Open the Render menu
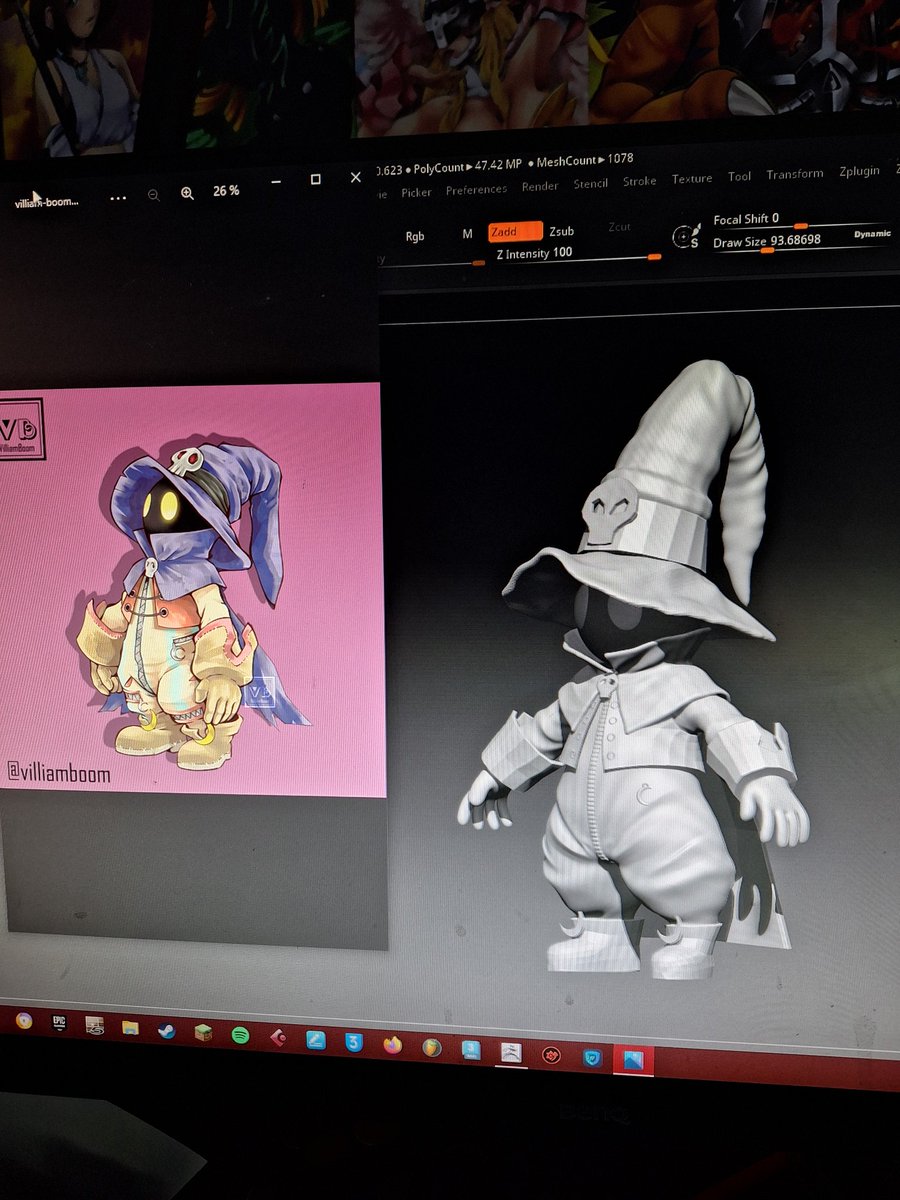Viewport: 900px width, 1200px height. coord(540,187)
